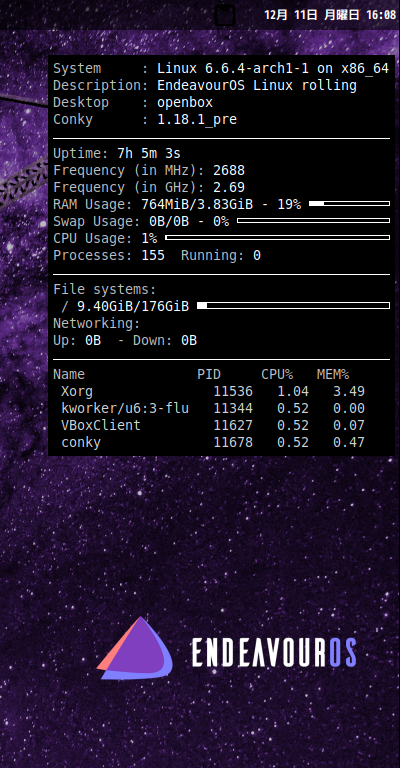Viewport: 400px width, 768px height.
Task: Click the EndeavourOS triangle logo on wallpaper
Action: [x=135, y=648]
